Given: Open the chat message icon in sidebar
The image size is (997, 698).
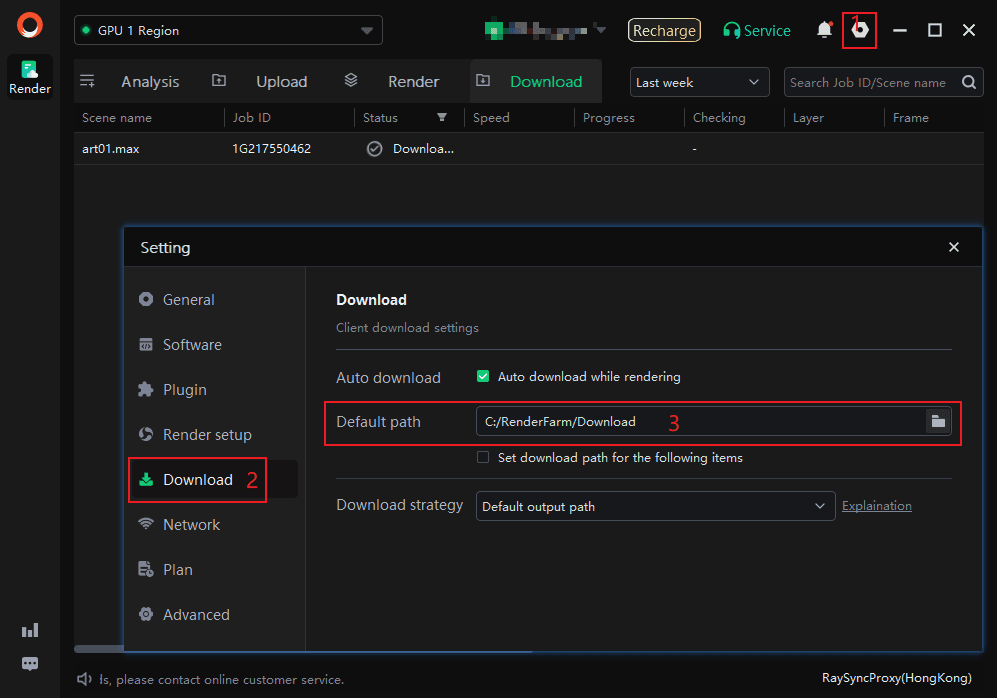Looking at the screenshot, I should point(30,664).
